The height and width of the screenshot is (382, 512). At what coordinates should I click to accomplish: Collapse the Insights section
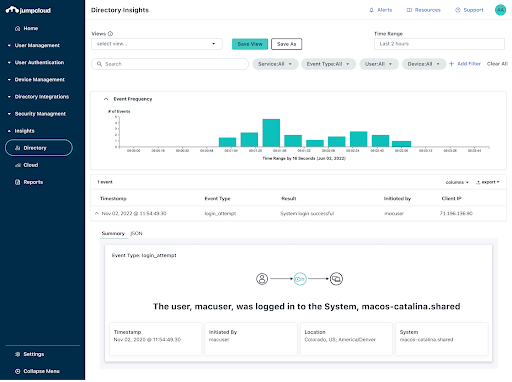21,131
